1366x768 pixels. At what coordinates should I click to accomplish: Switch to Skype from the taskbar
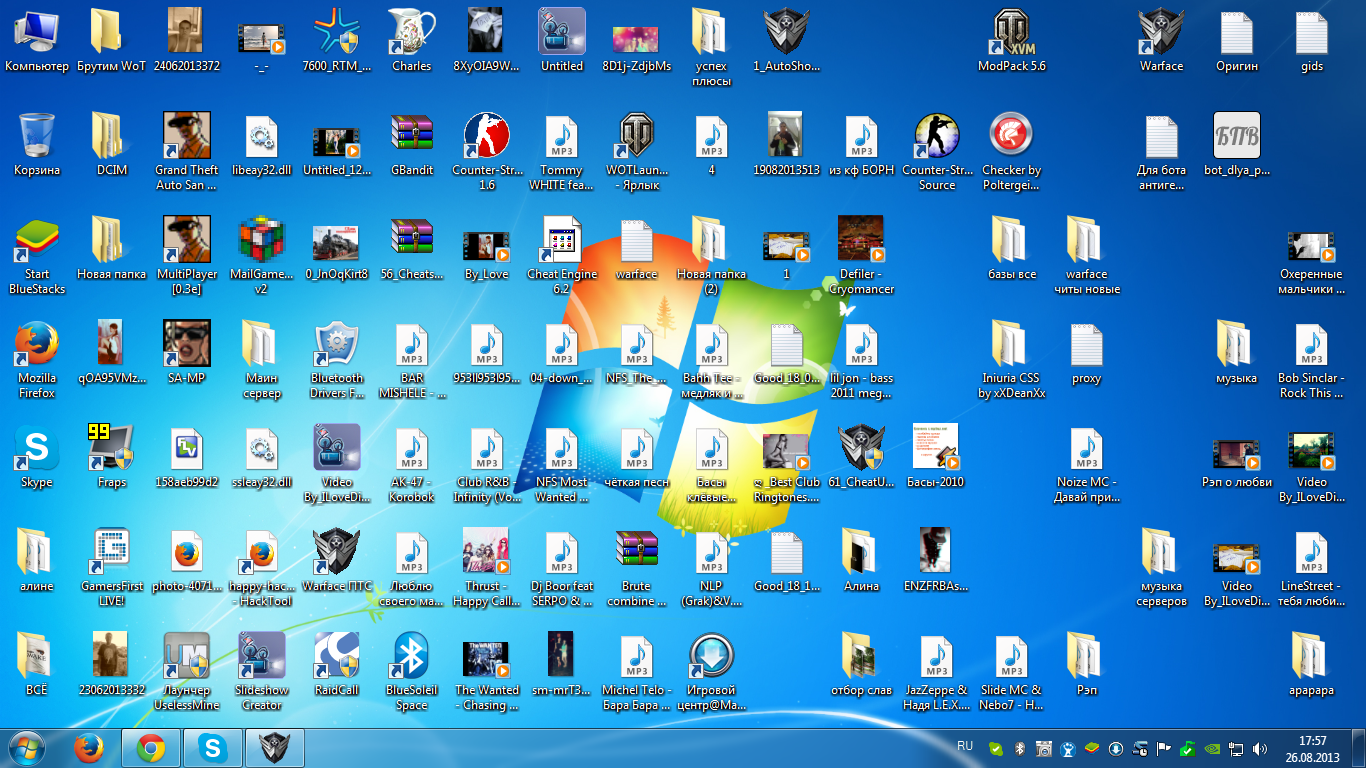(212, 747)
